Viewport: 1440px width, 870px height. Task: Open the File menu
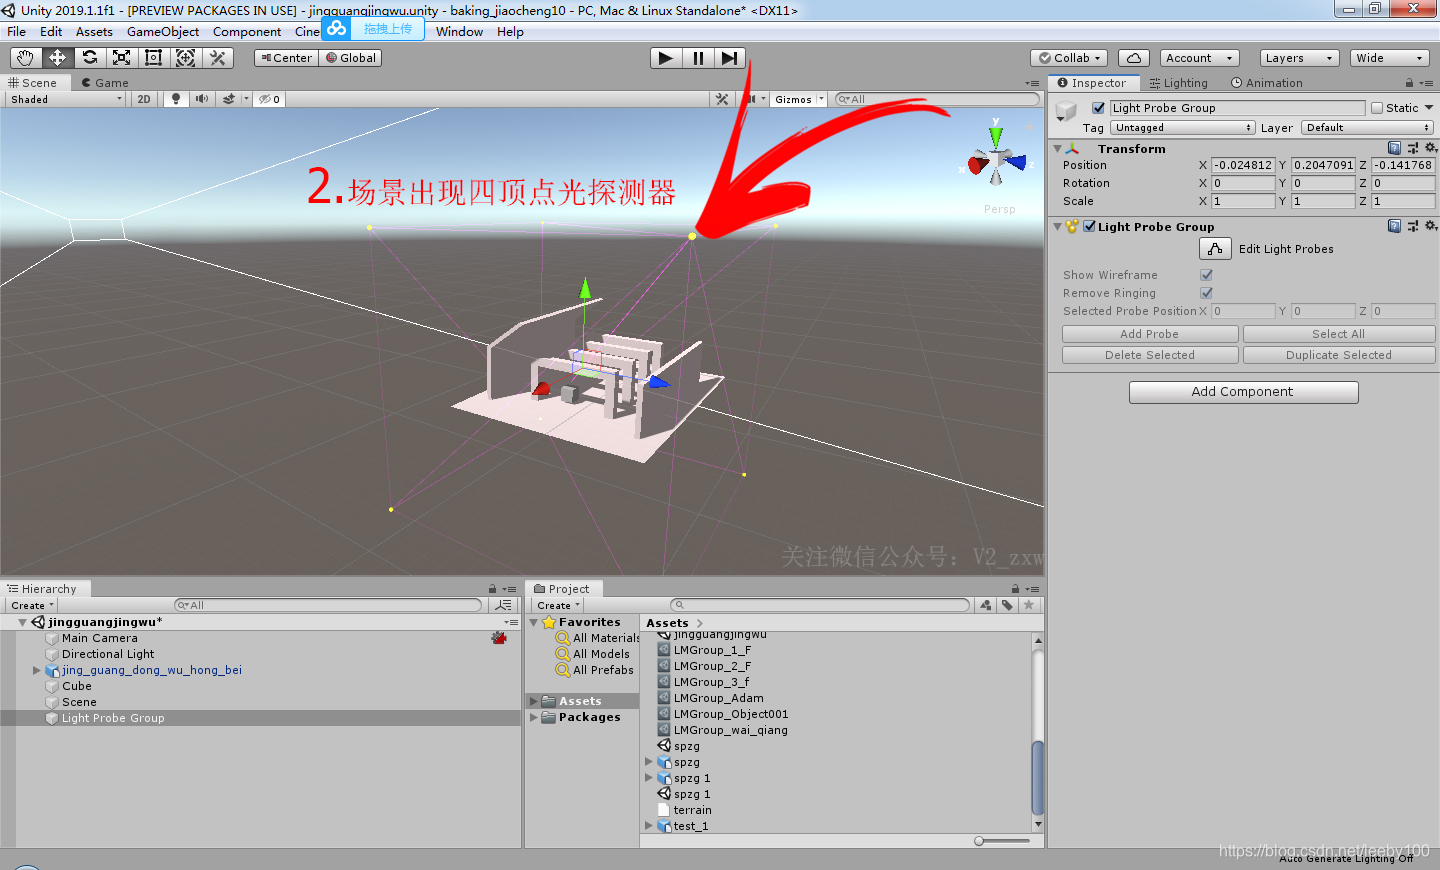click(x=17, y=32)
